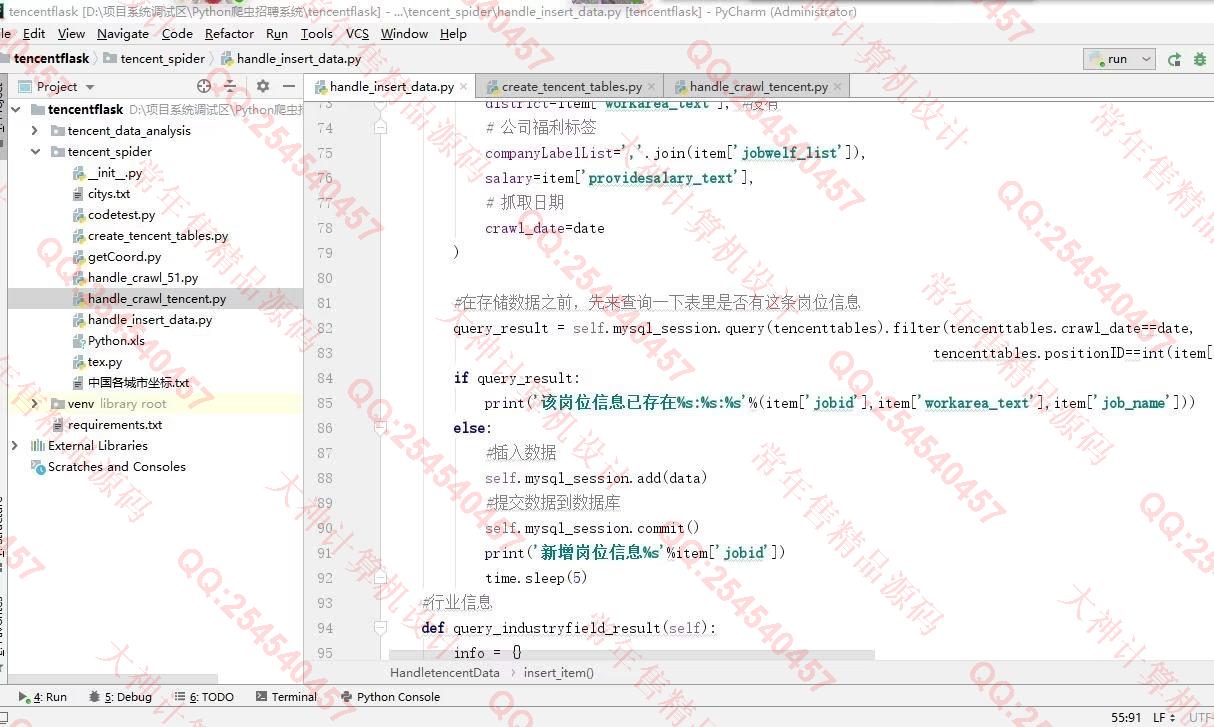Open the Edit menu

[34, 33]
